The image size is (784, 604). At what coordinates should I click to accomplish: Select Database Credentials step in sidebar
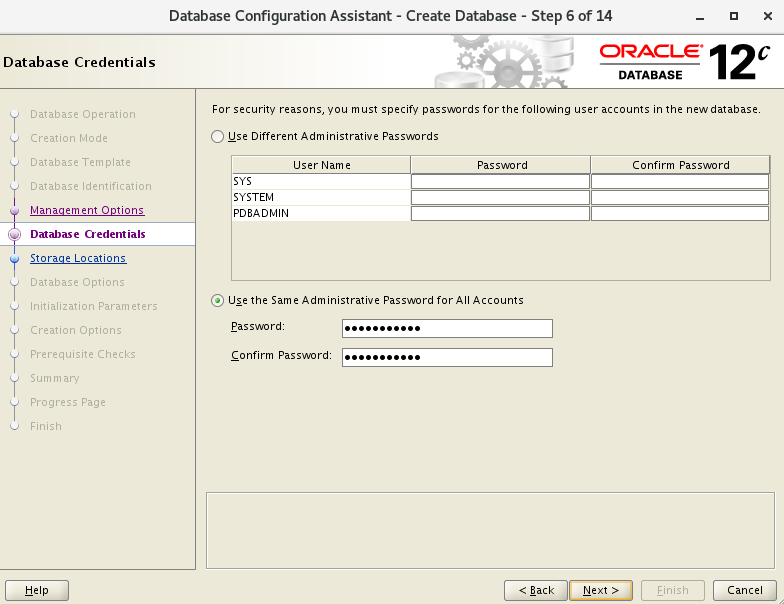88,234
